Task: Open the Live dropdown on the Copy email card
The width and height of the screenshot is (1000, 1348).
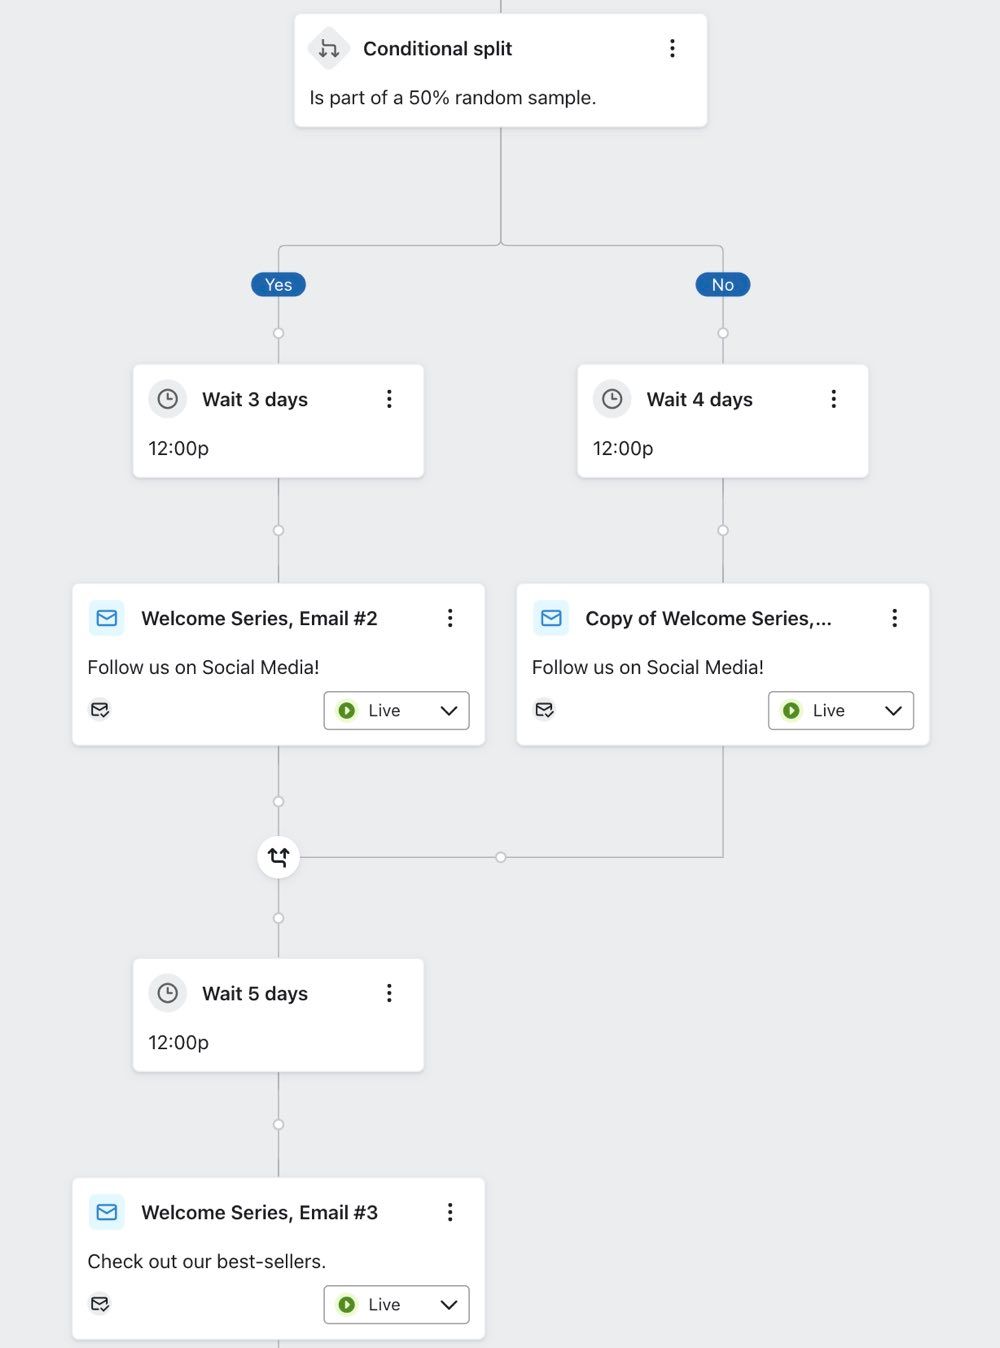Action: point(893,710)
